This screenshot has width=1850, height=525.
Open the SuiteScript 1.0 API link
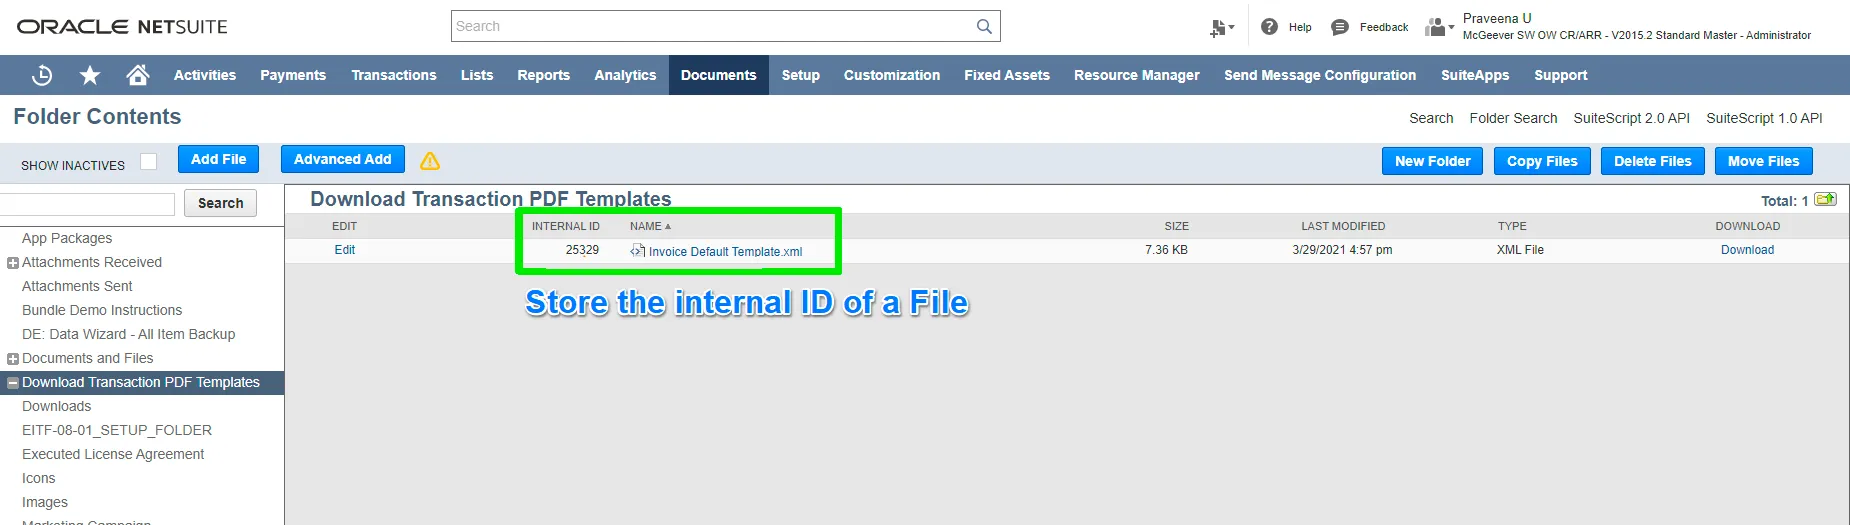pyautogui.click(x=1764, y=118)
